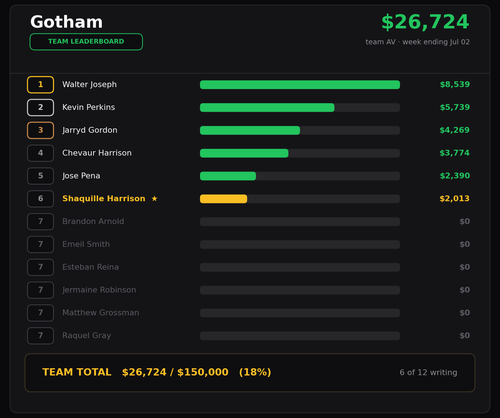
Task: Select the highlighted name Shaquille Harrison
Action: tap(104, 199)
